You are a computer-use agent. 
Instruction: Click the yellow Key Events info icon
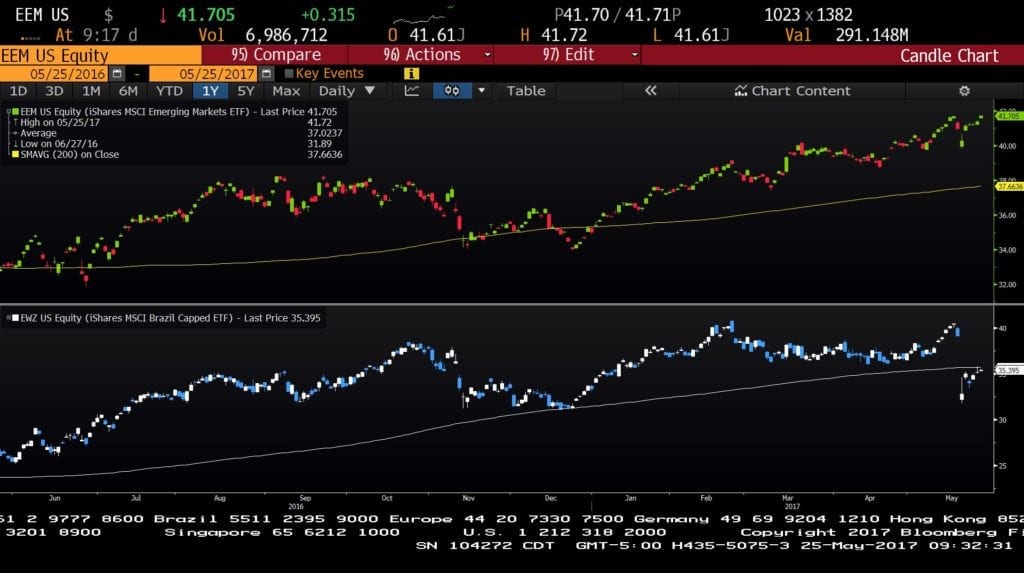pyautogui.click(x=411, y=74)
